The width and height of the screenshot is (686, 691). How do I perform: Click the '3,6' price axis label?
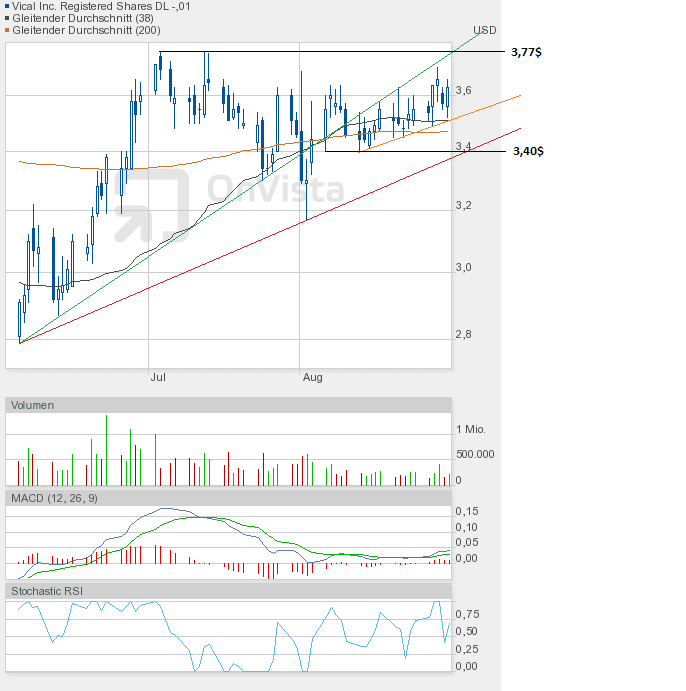(x=464, y=90)
